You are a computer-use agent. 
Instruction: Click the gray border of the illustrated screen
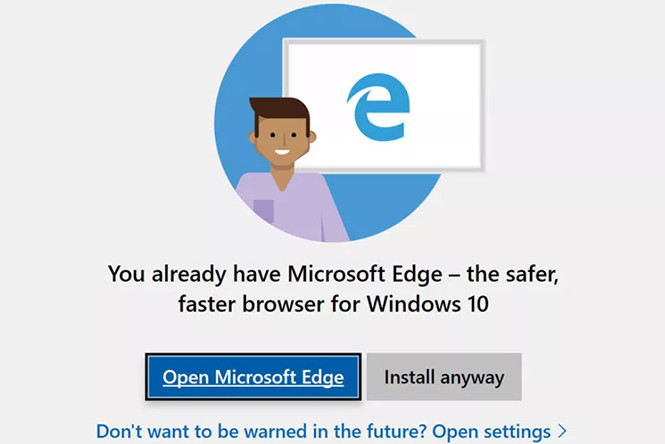pos(384,41)
